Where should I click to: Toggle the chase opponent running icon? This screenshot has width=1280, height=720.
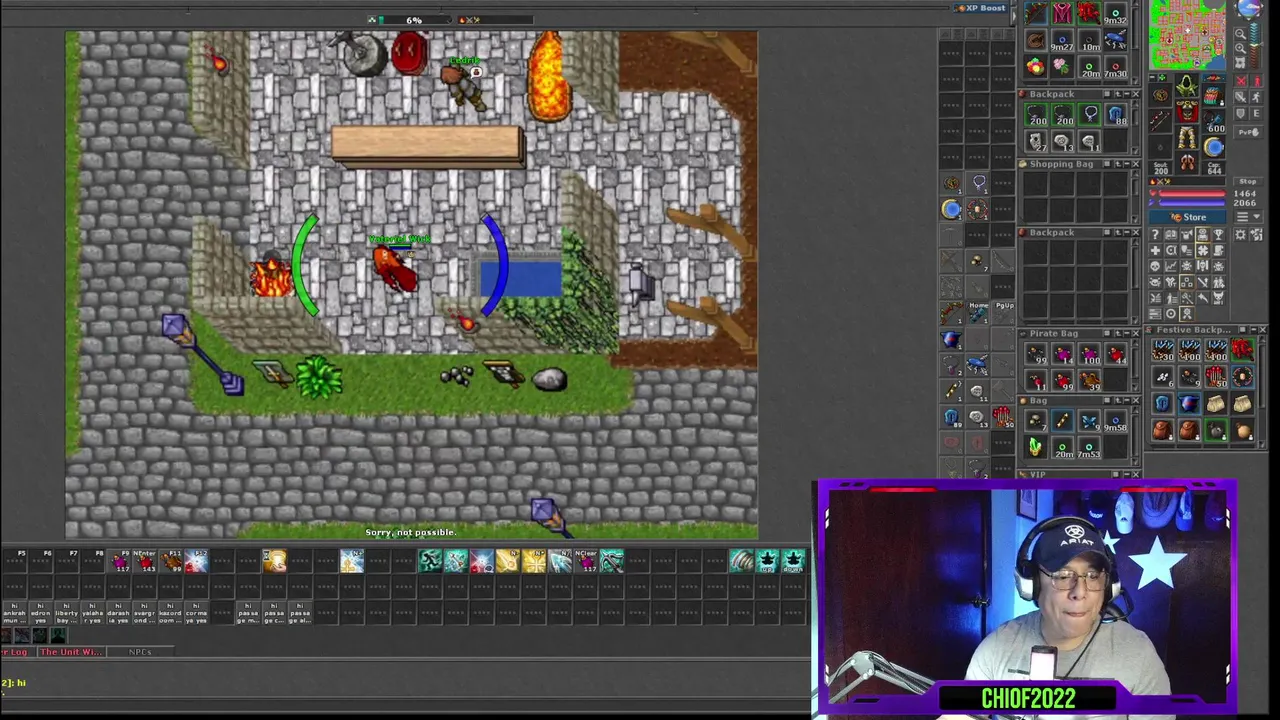1257,97
